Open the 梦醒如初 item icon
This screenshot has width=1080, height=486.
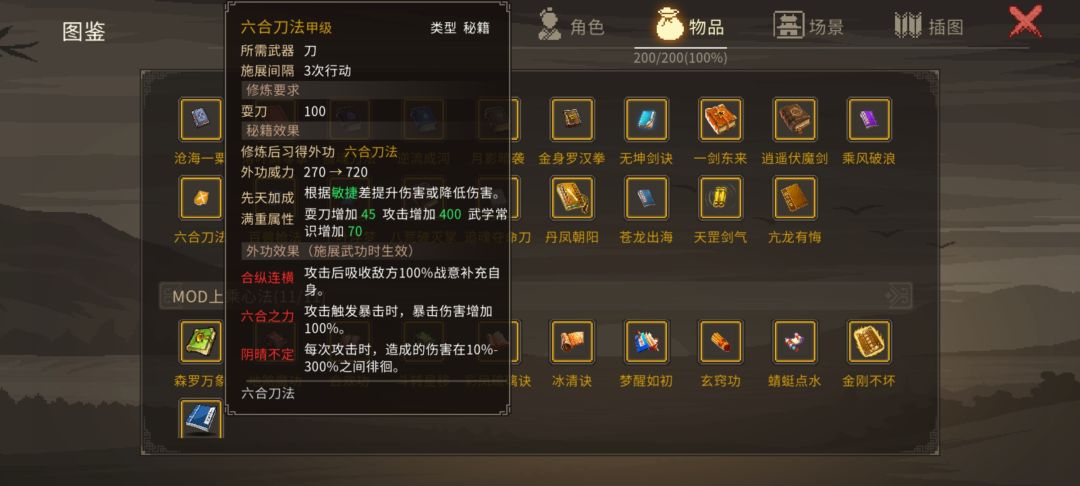click(646, 341)
